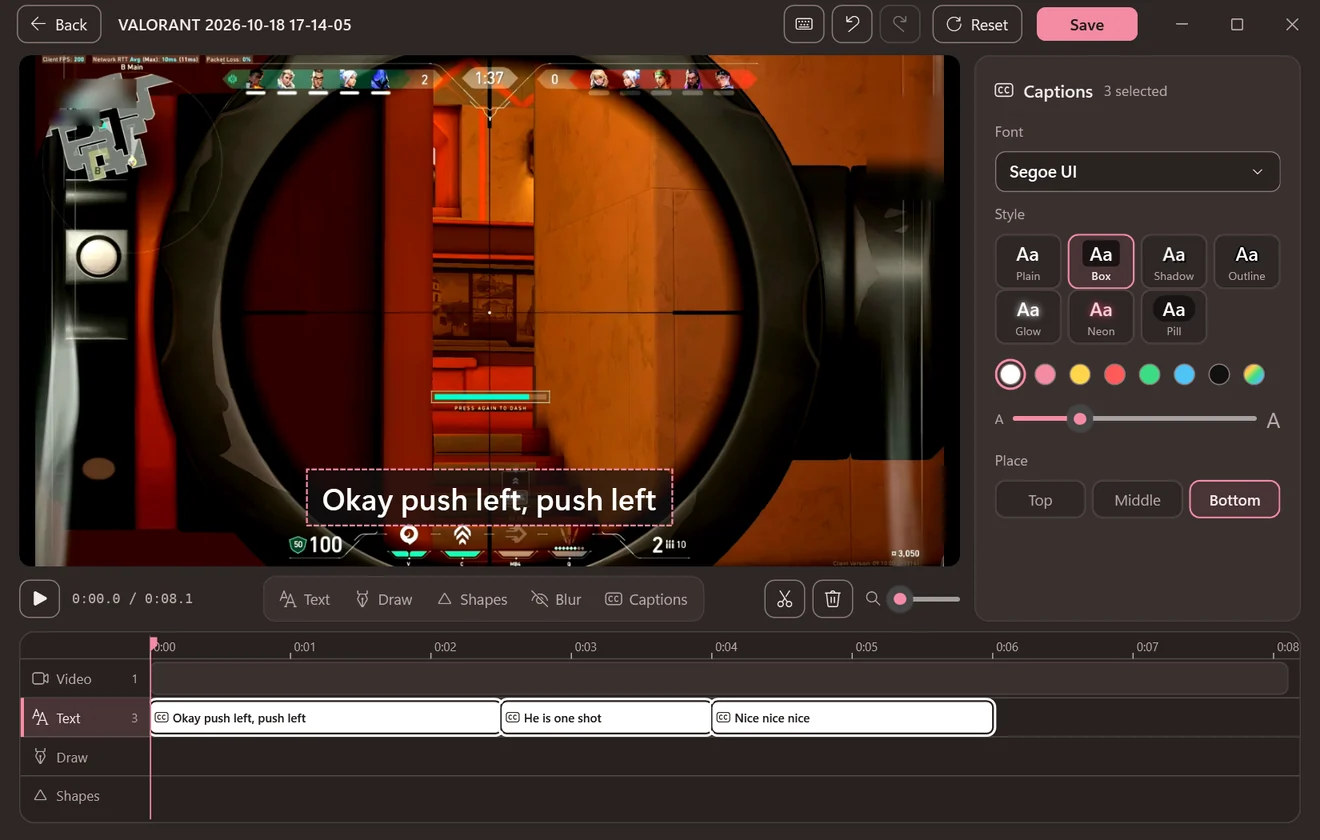Pick the green caption color
This screenshot has width=1320, height=840.
1150,374
